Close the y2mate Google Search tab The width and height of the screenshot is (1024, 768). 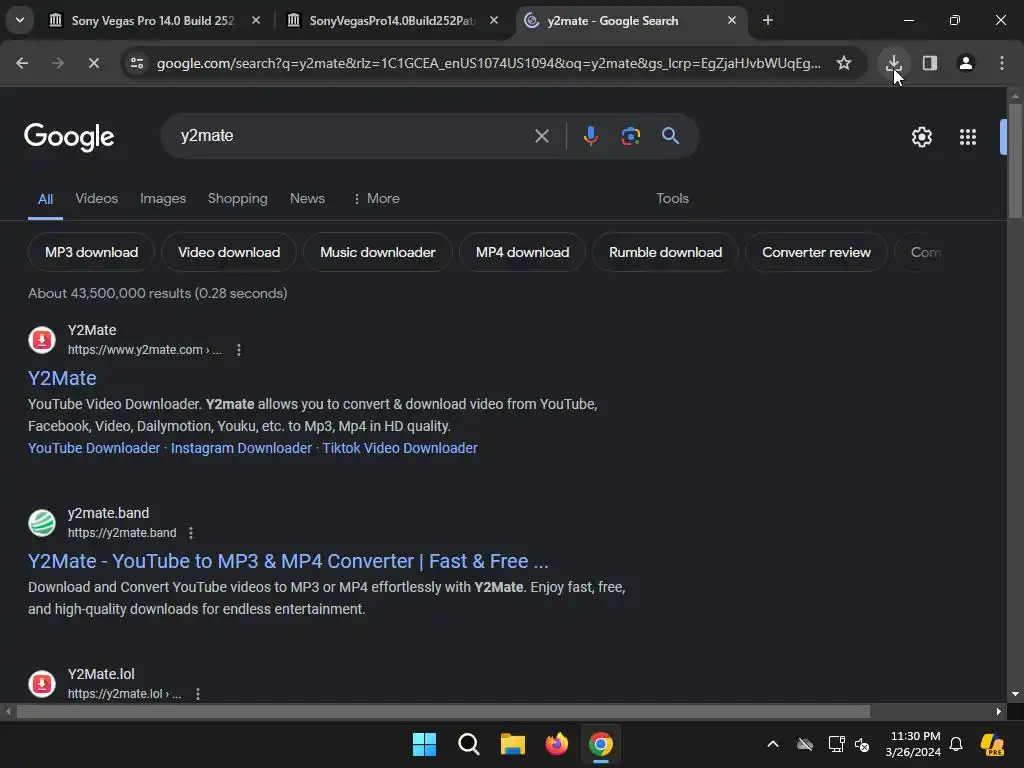731,20
